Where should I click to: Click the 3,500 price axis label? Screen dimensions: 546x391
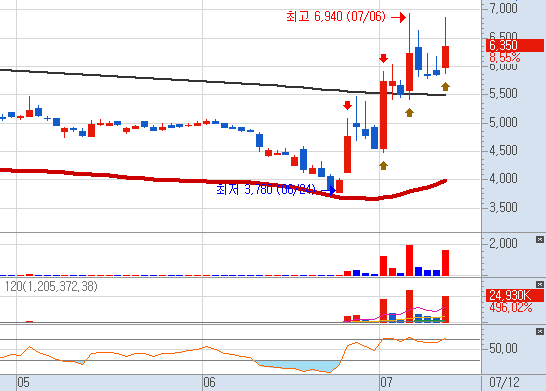pos(503,208)
